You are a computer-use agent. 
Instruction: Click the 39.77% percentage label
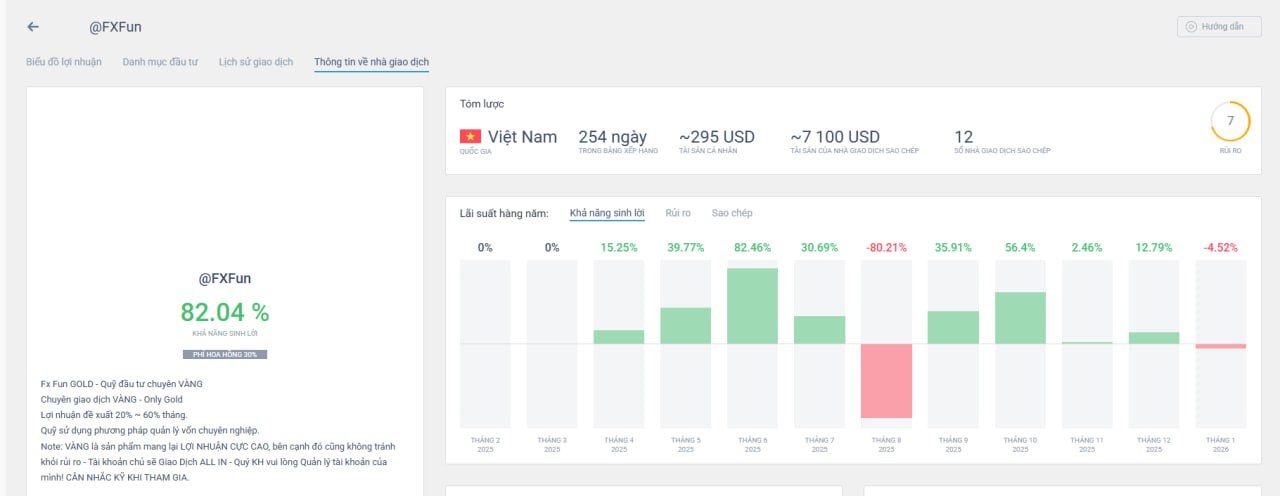[685, 247]
